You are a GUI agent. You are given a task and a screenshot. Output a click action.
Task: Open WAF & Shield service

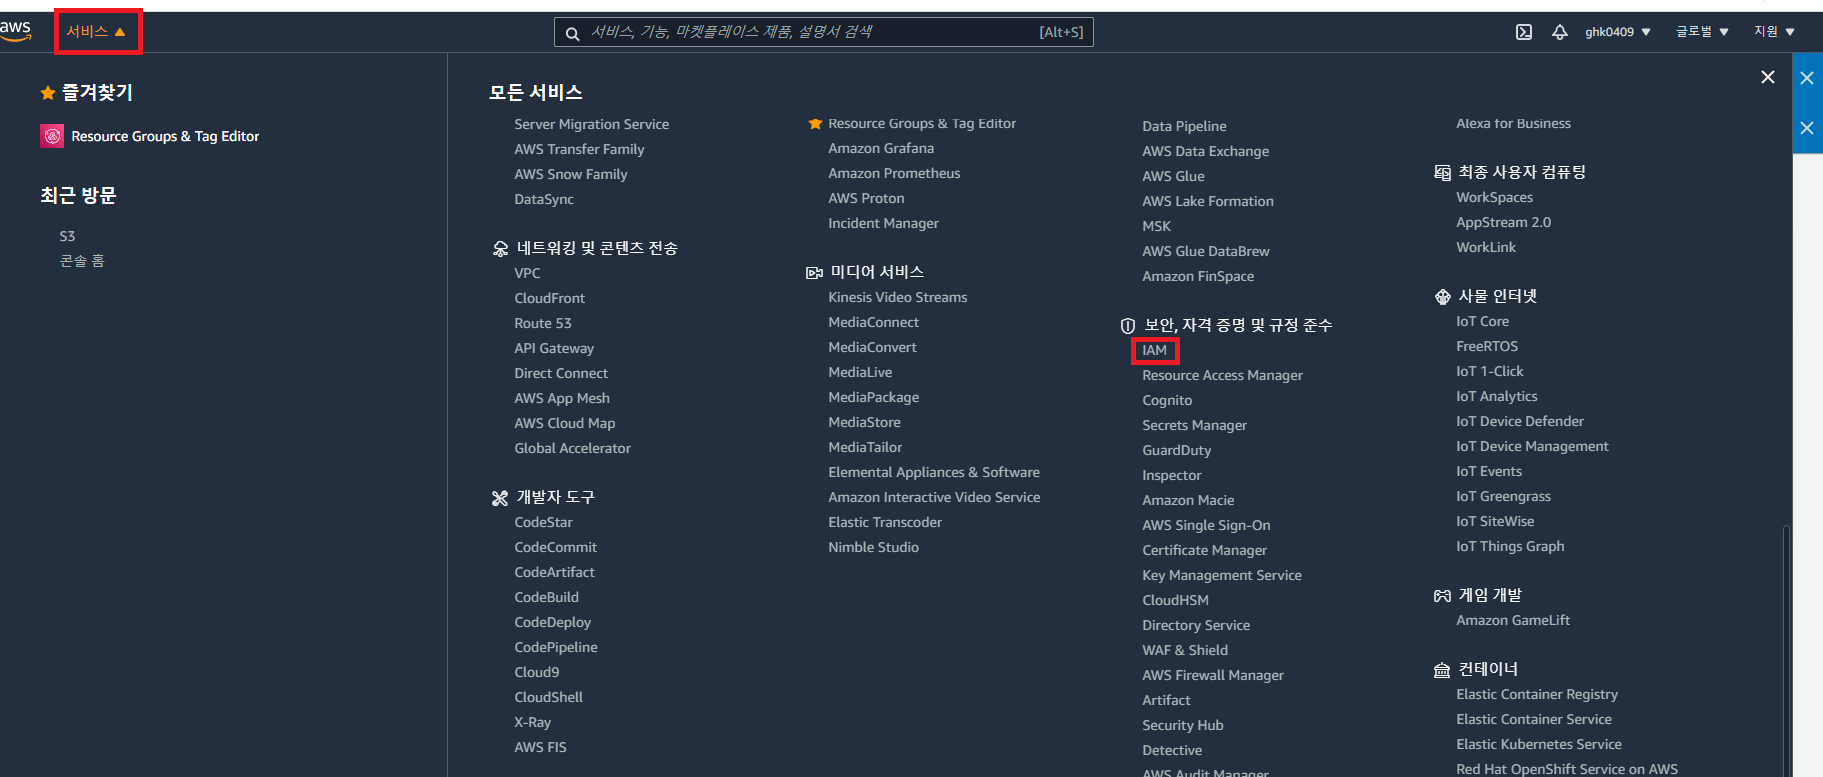(x=1185, y=650)
